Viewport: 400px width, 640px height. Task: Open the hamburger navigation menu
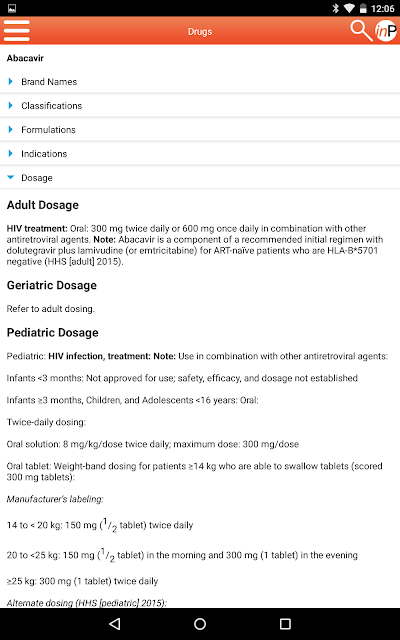16,31
